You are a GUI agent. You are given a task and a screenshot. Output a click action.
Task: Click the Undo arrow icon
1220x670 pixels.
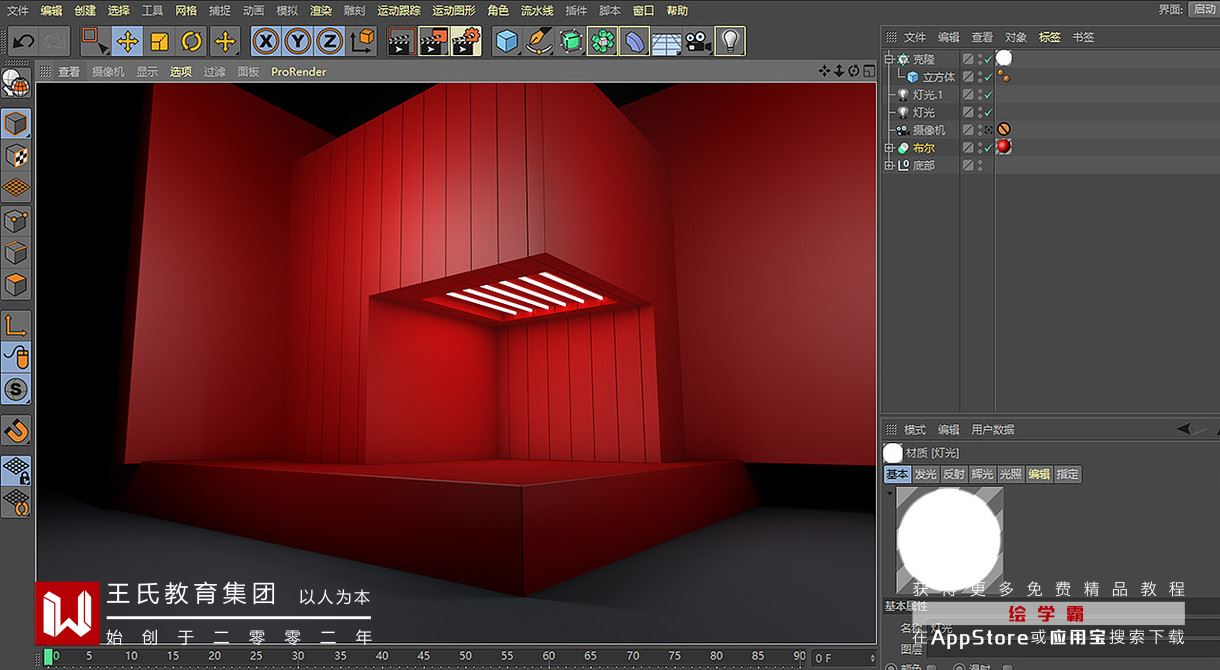point(23,42)
